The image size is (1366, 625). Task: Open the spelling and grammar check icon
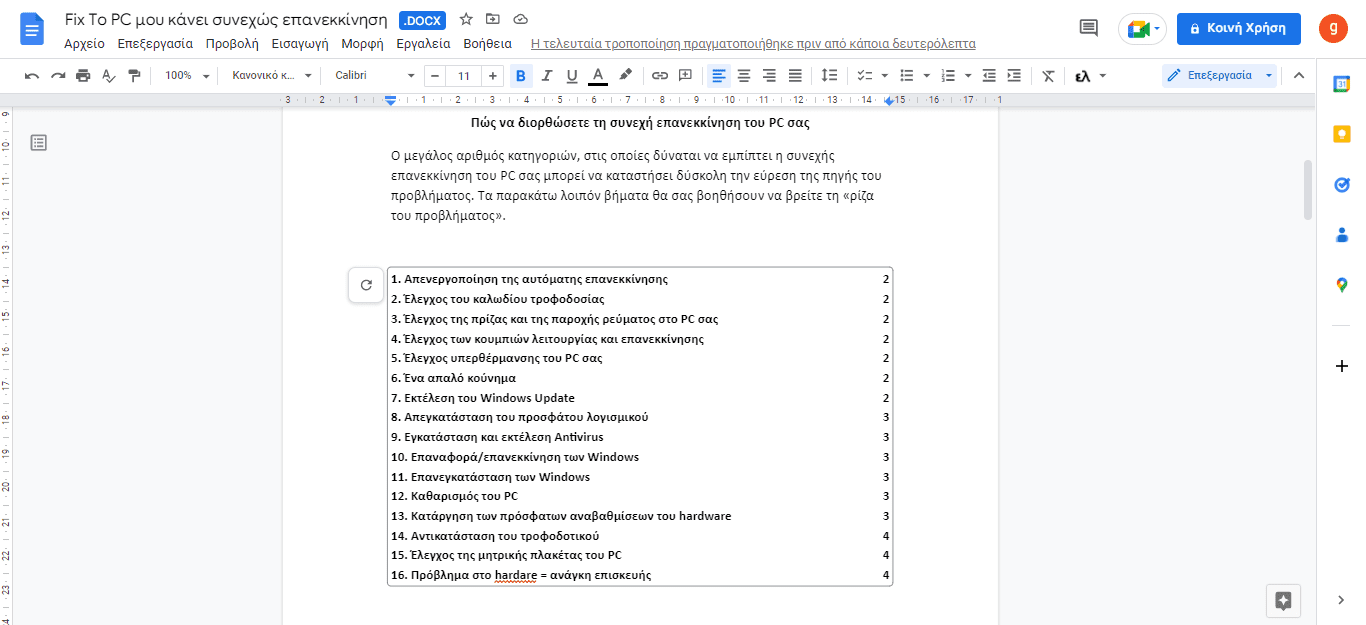pyautogui.click(x=108, y=75)
